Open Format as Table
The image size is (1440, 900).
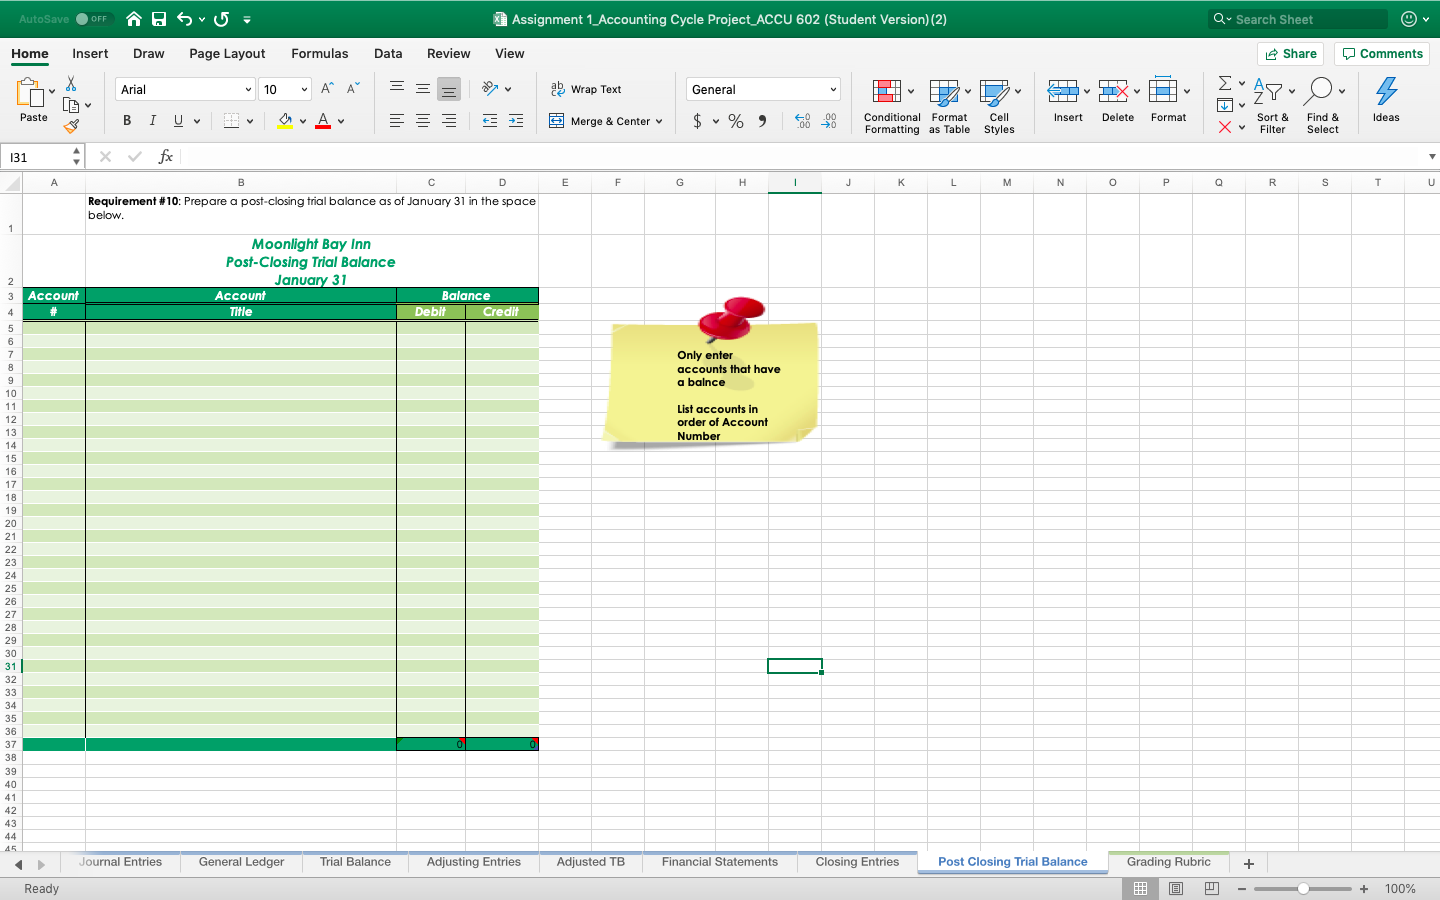pyautogui.click(x=949, y=106)
